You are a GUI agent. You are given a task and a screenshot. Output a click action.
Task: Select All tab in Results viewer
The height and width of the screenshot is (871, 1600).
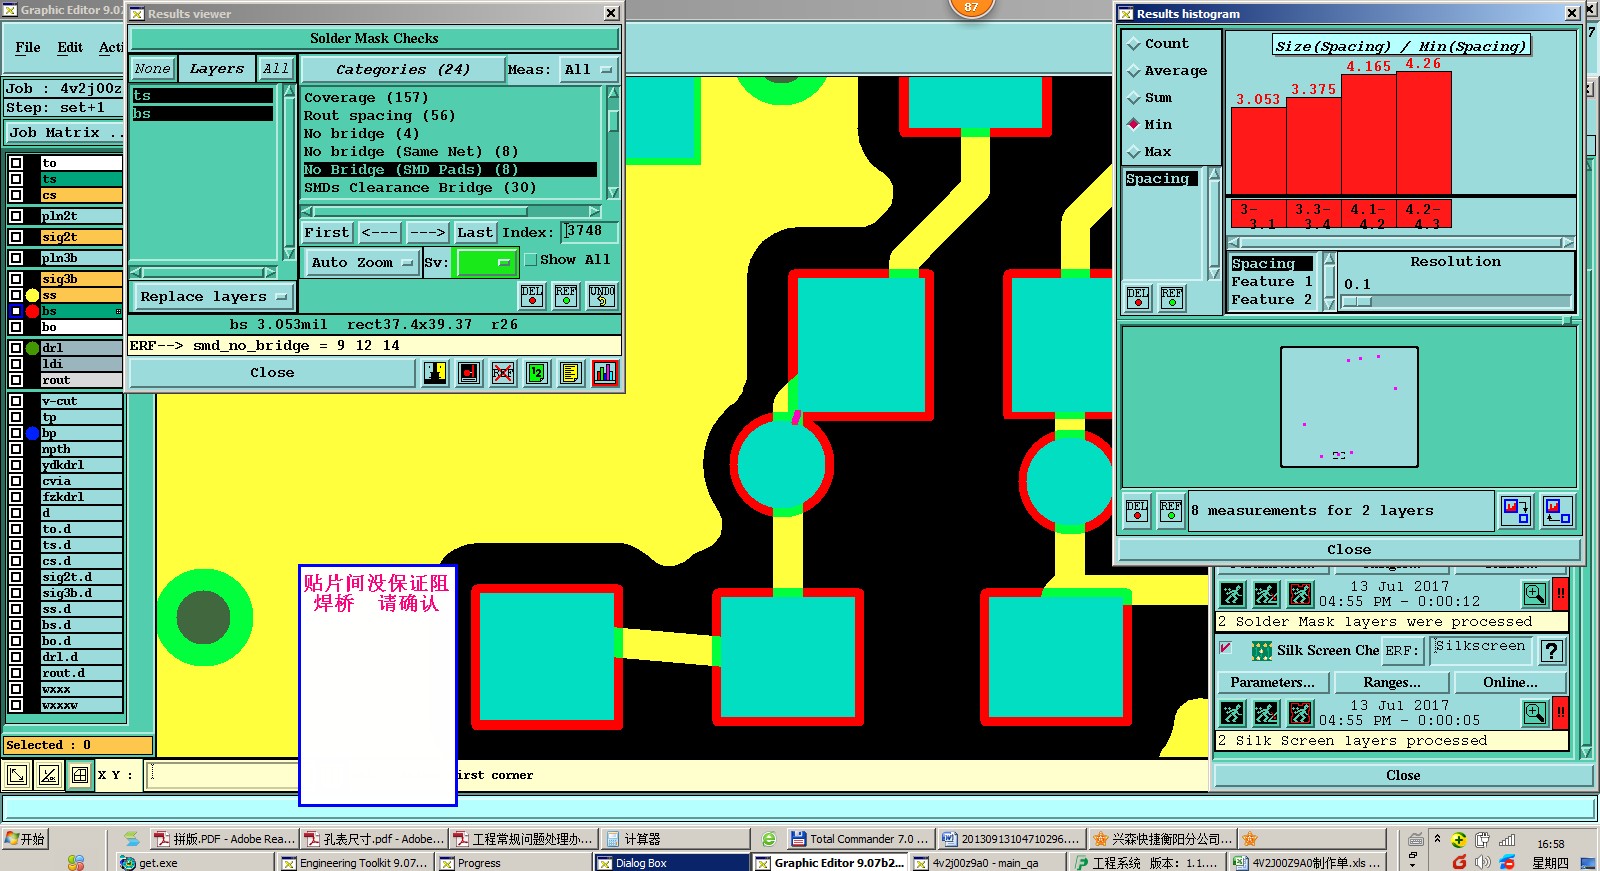(x=275, y=69)
